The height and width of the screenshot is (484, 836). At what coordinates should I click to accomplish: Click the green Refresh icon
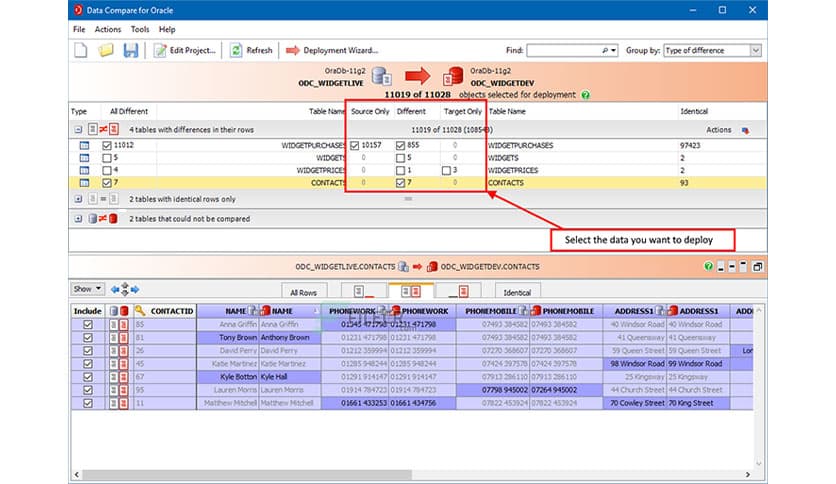pos(236,50)
